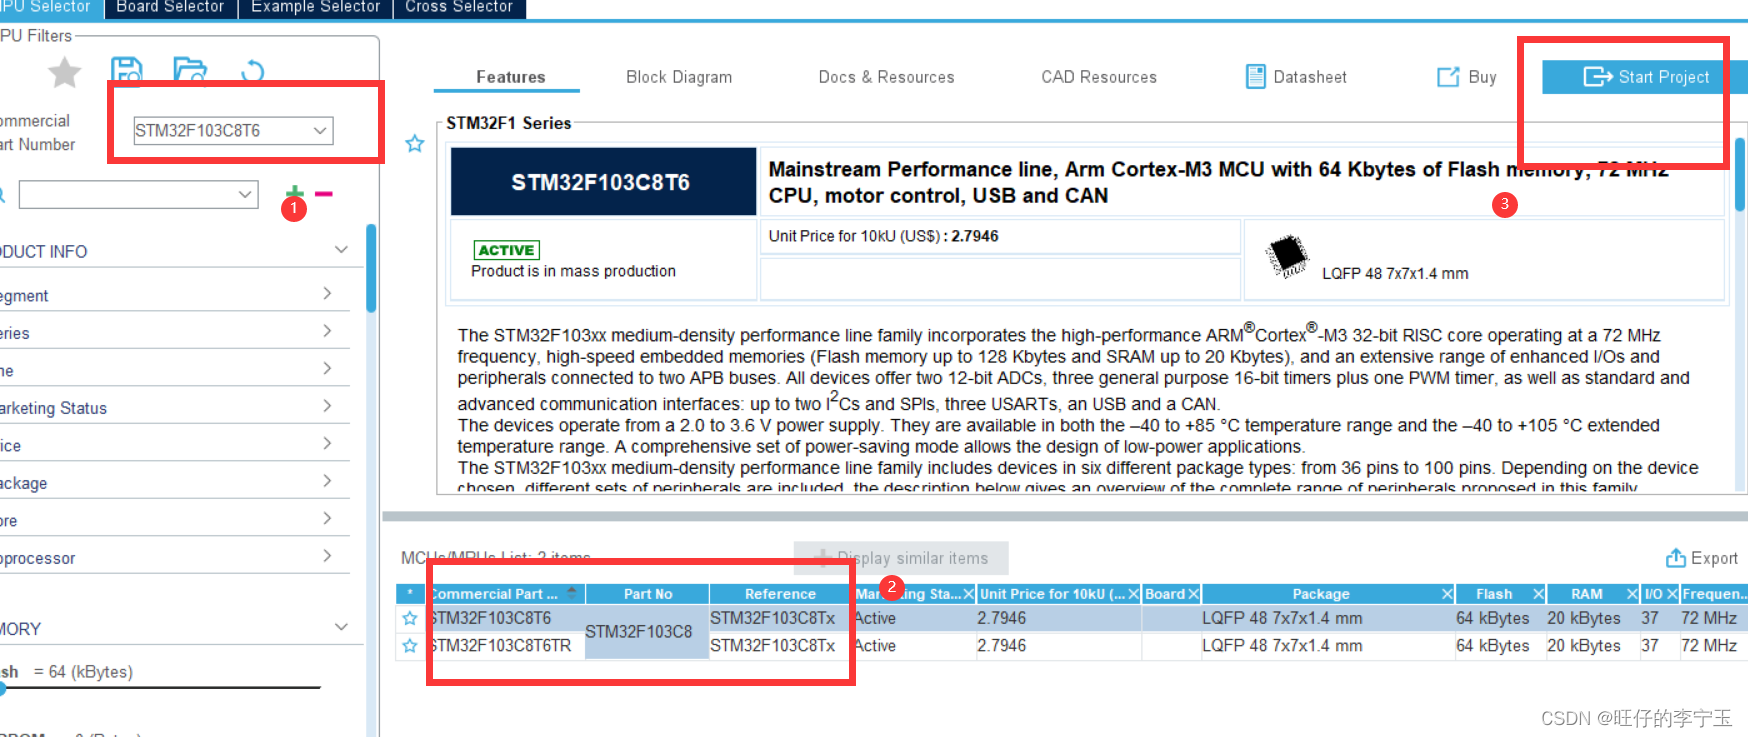Switch to the Example Selector tab

point(315,8)
